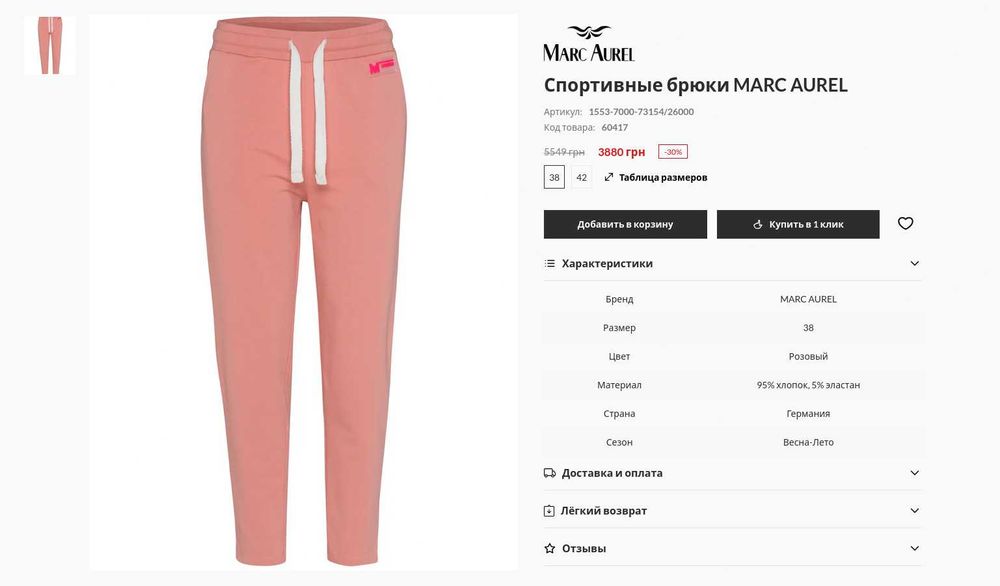Collapse the Характеристики section chevron
This screenshot has width=1000, height=586.
(915, 263)
